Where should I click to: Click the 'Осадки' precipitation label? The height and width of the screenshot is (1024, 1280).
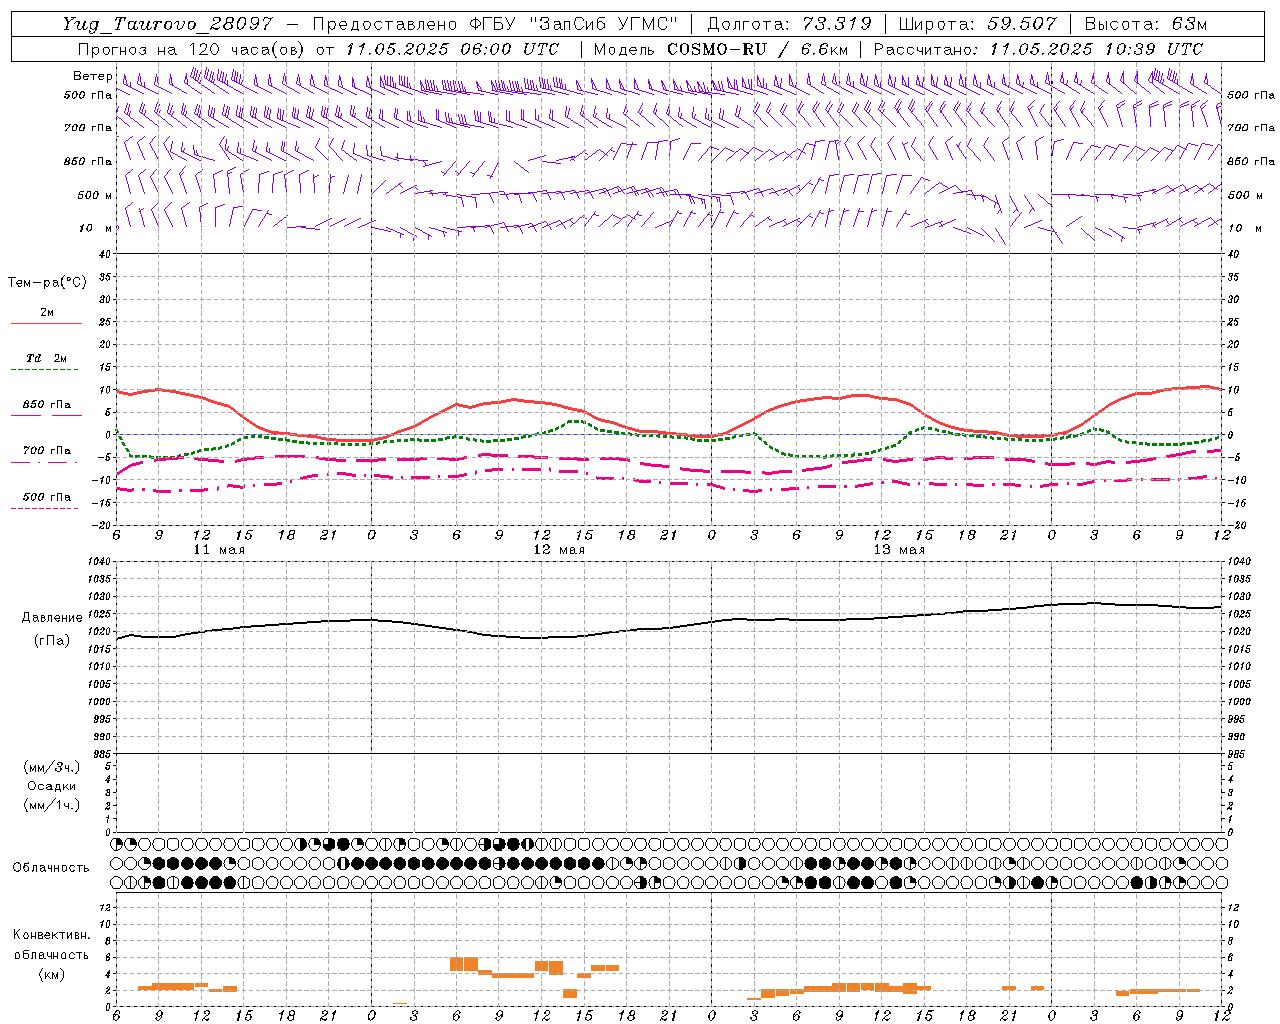[51, 786]
